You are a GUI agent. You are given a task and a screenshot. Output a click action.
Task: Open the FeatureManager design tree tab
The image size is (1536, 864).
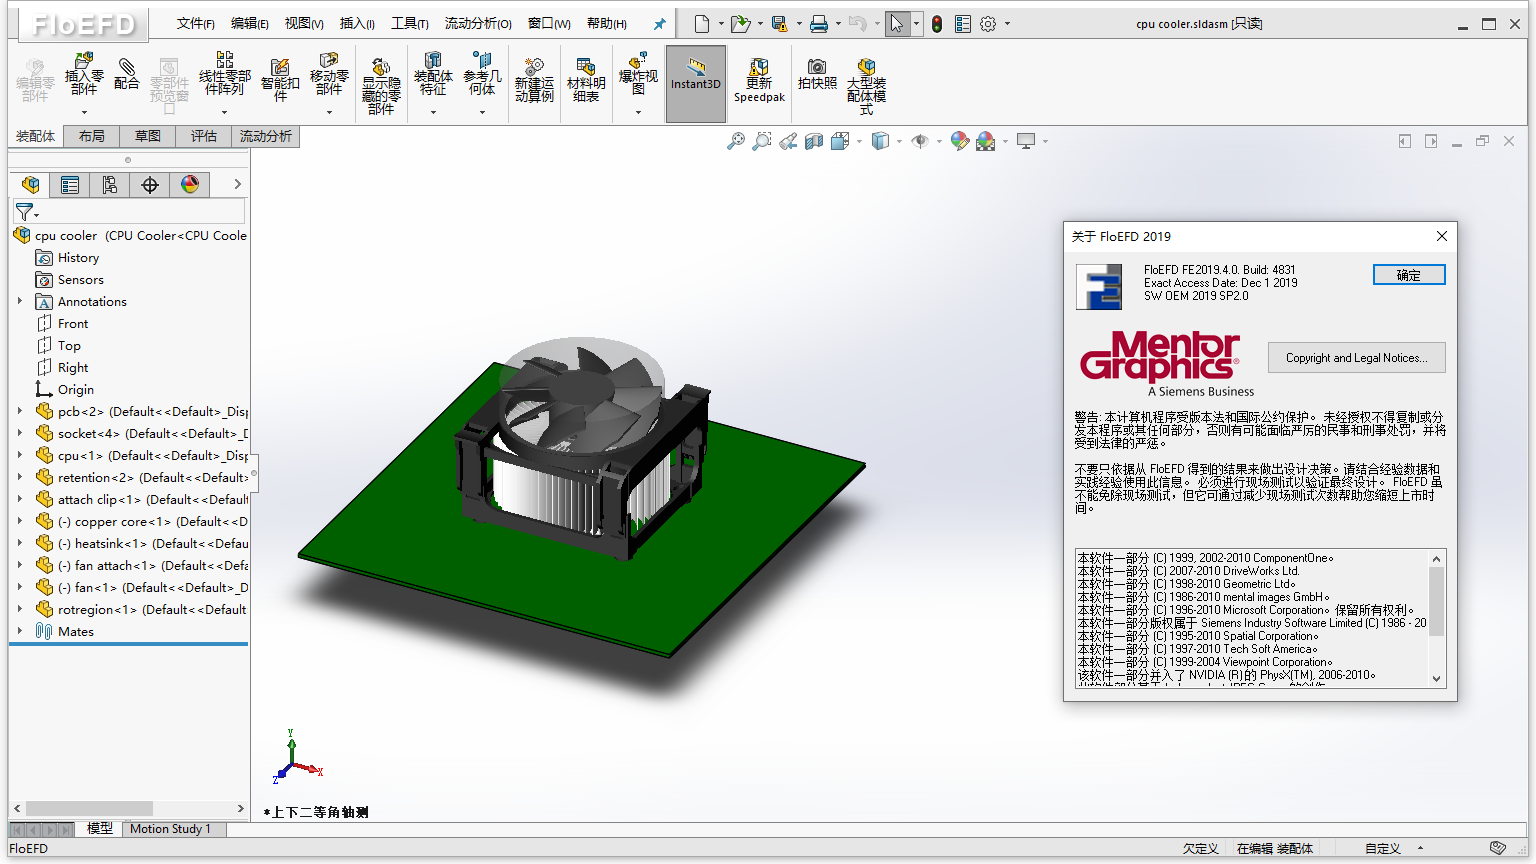[x=31, y=184]
